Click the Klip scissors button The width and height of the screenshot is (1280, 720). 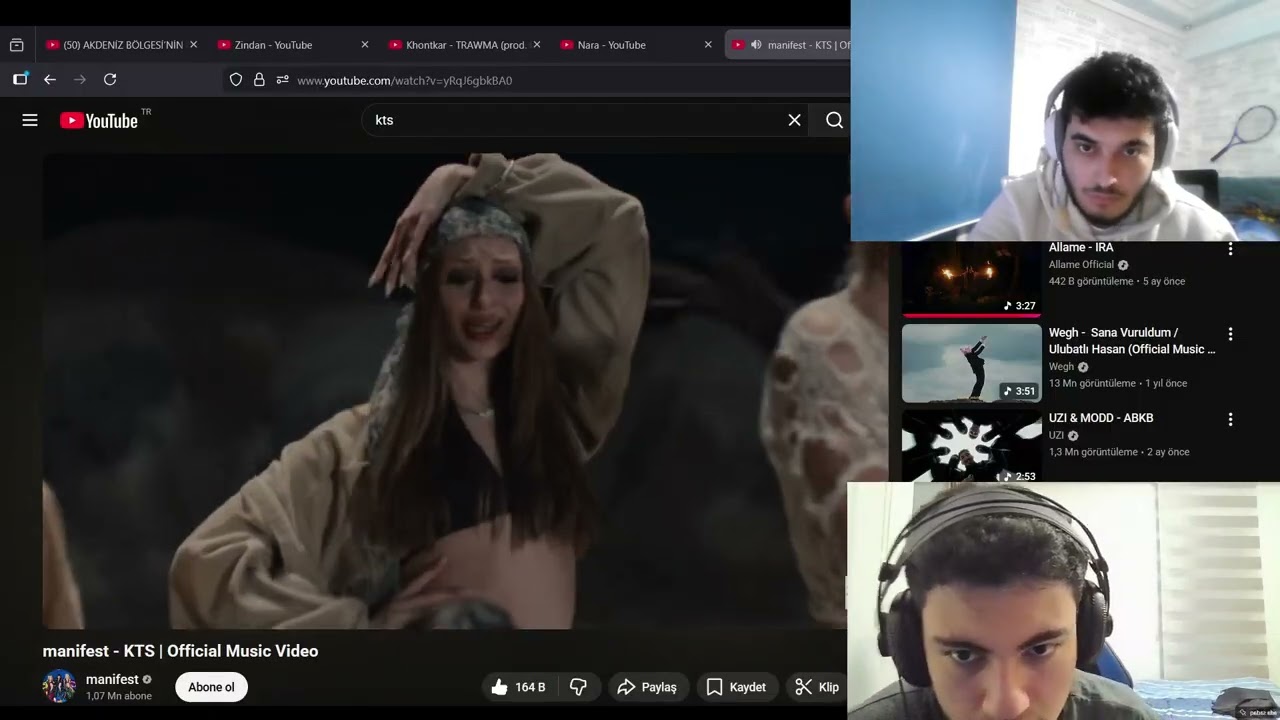[x=817, y=687]
